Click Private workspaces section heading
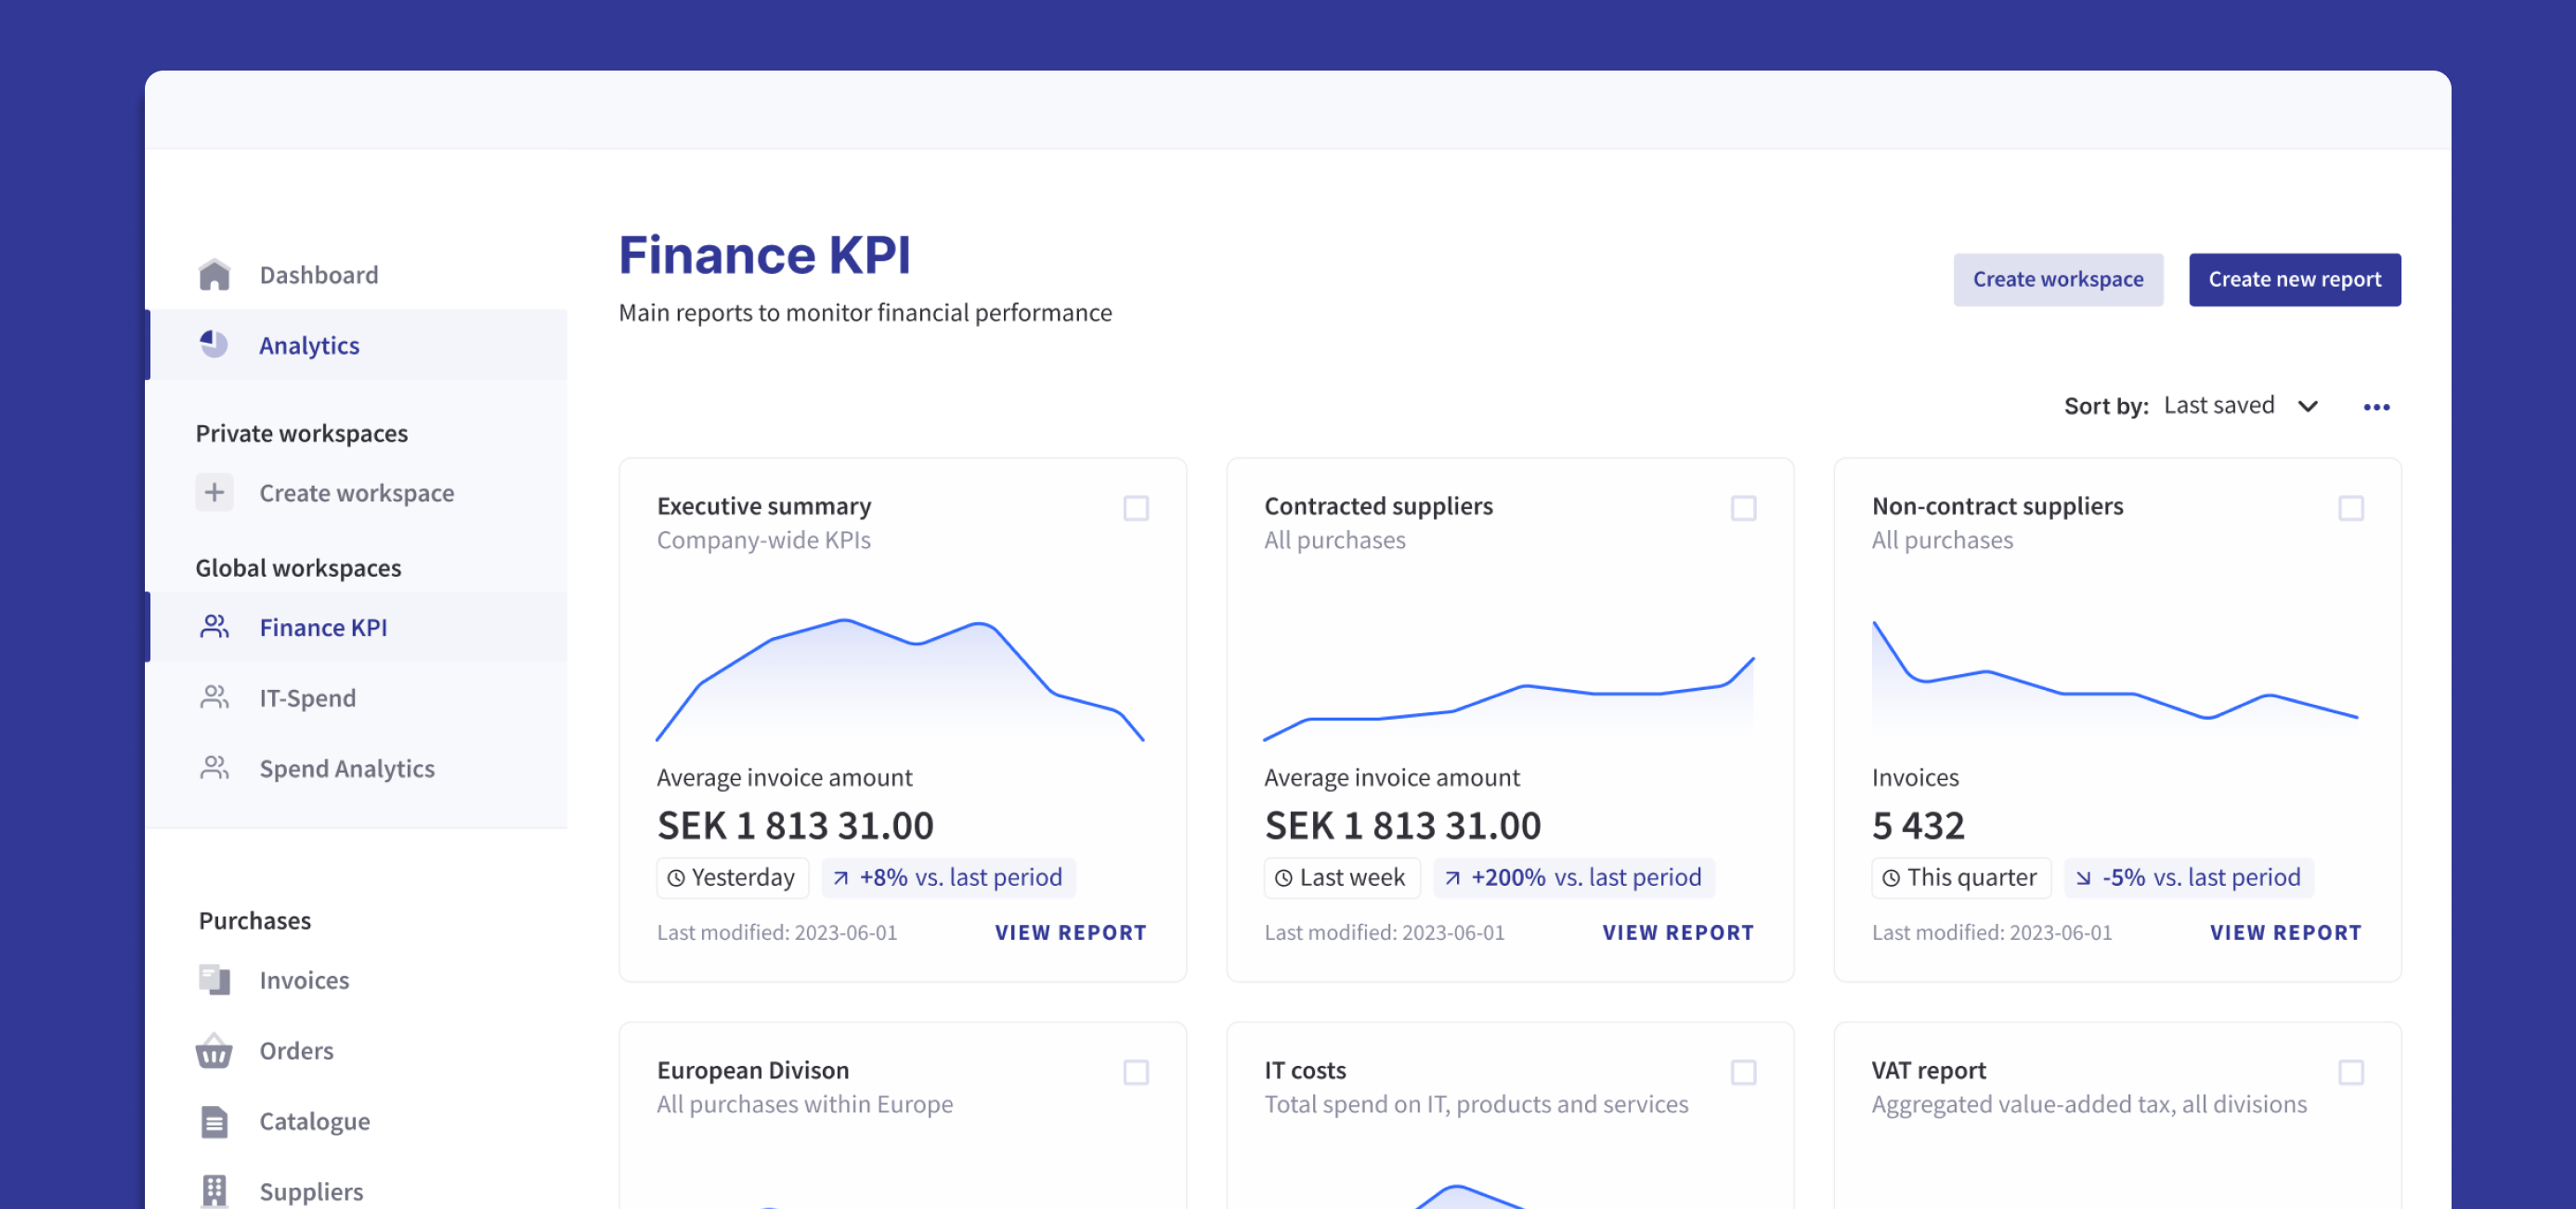Screen dimensions: 2576x1209 point(301,433)
